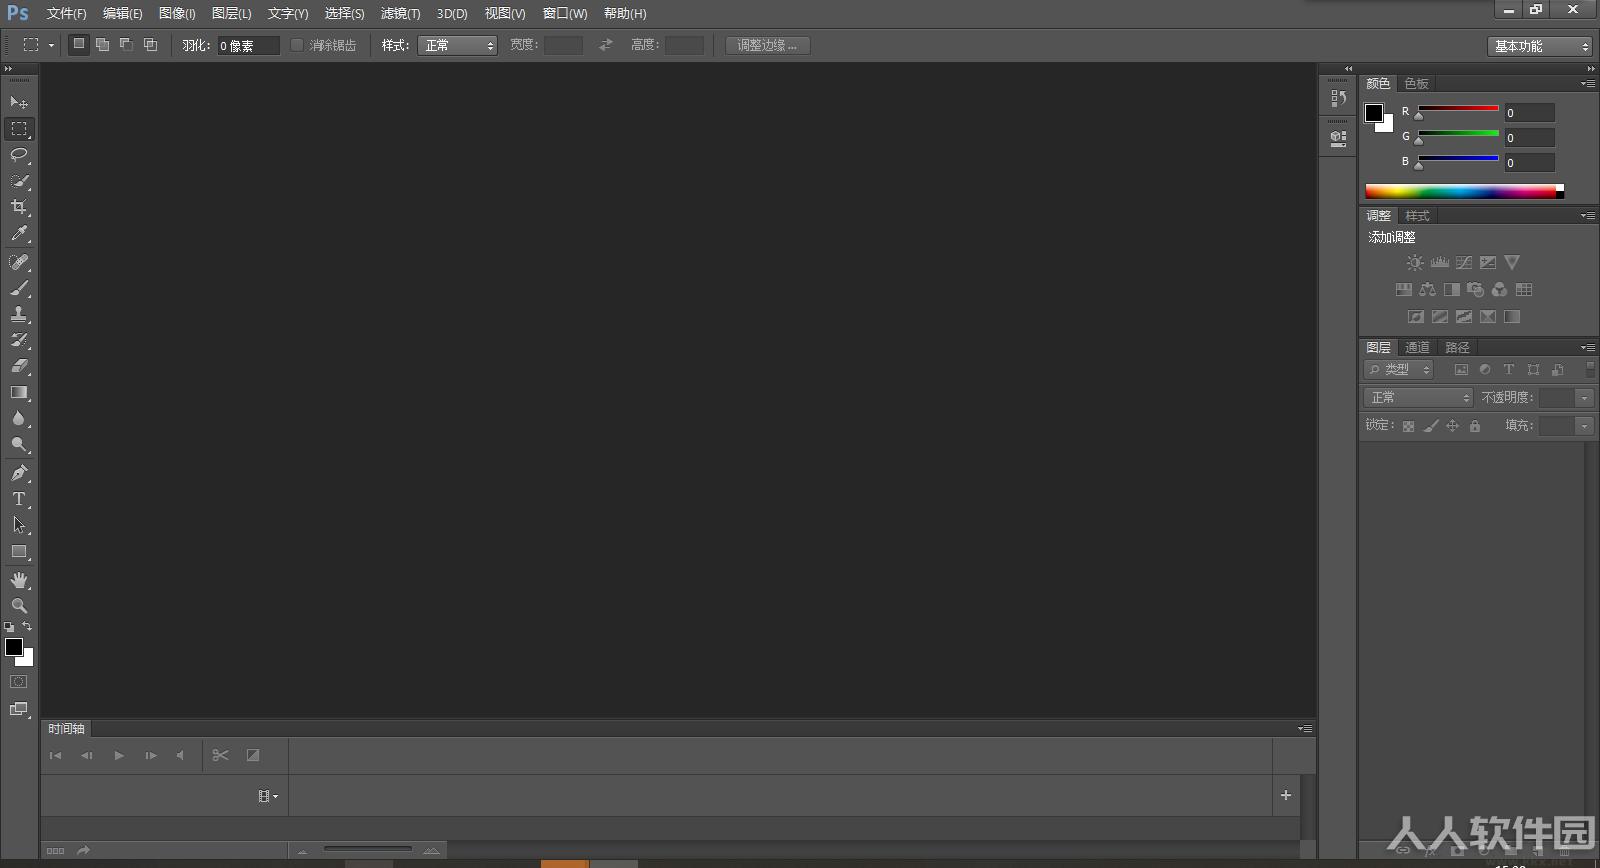1600x868 pixels.
Task: Open the 样式 (Style) dropdown
Action: (x=457, y=45)
